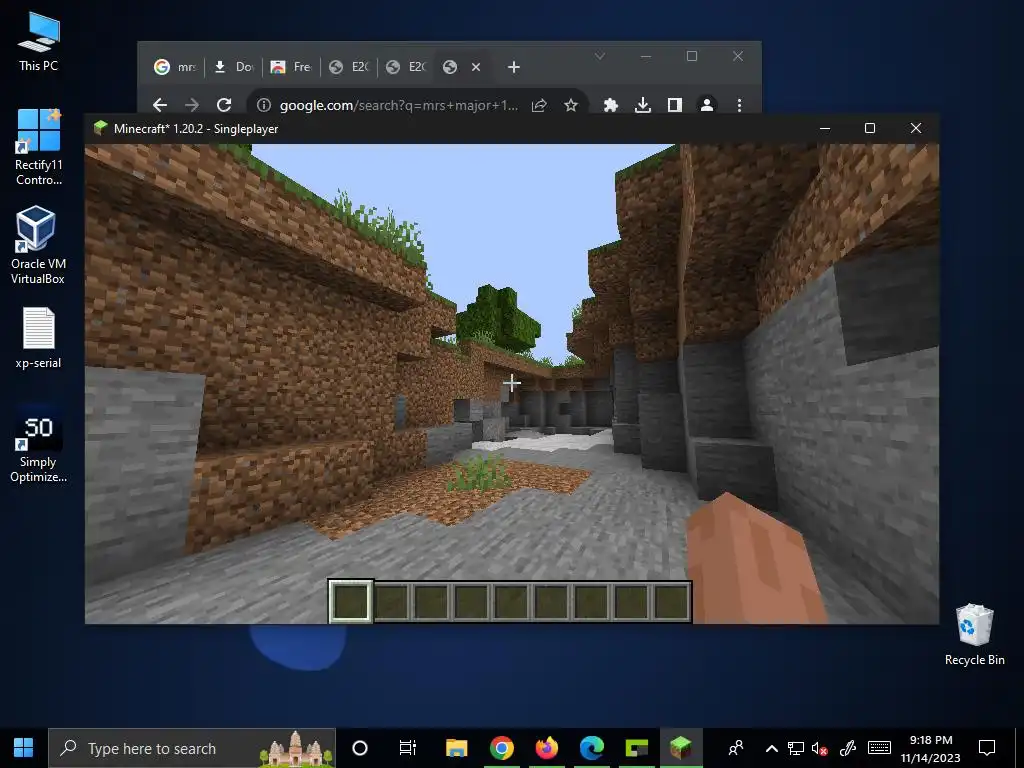Image resolution: width=1024 pixels, height=768 pixels.
Task: Open File Explorer from taskbar
Action: click(x=456, y=748)
